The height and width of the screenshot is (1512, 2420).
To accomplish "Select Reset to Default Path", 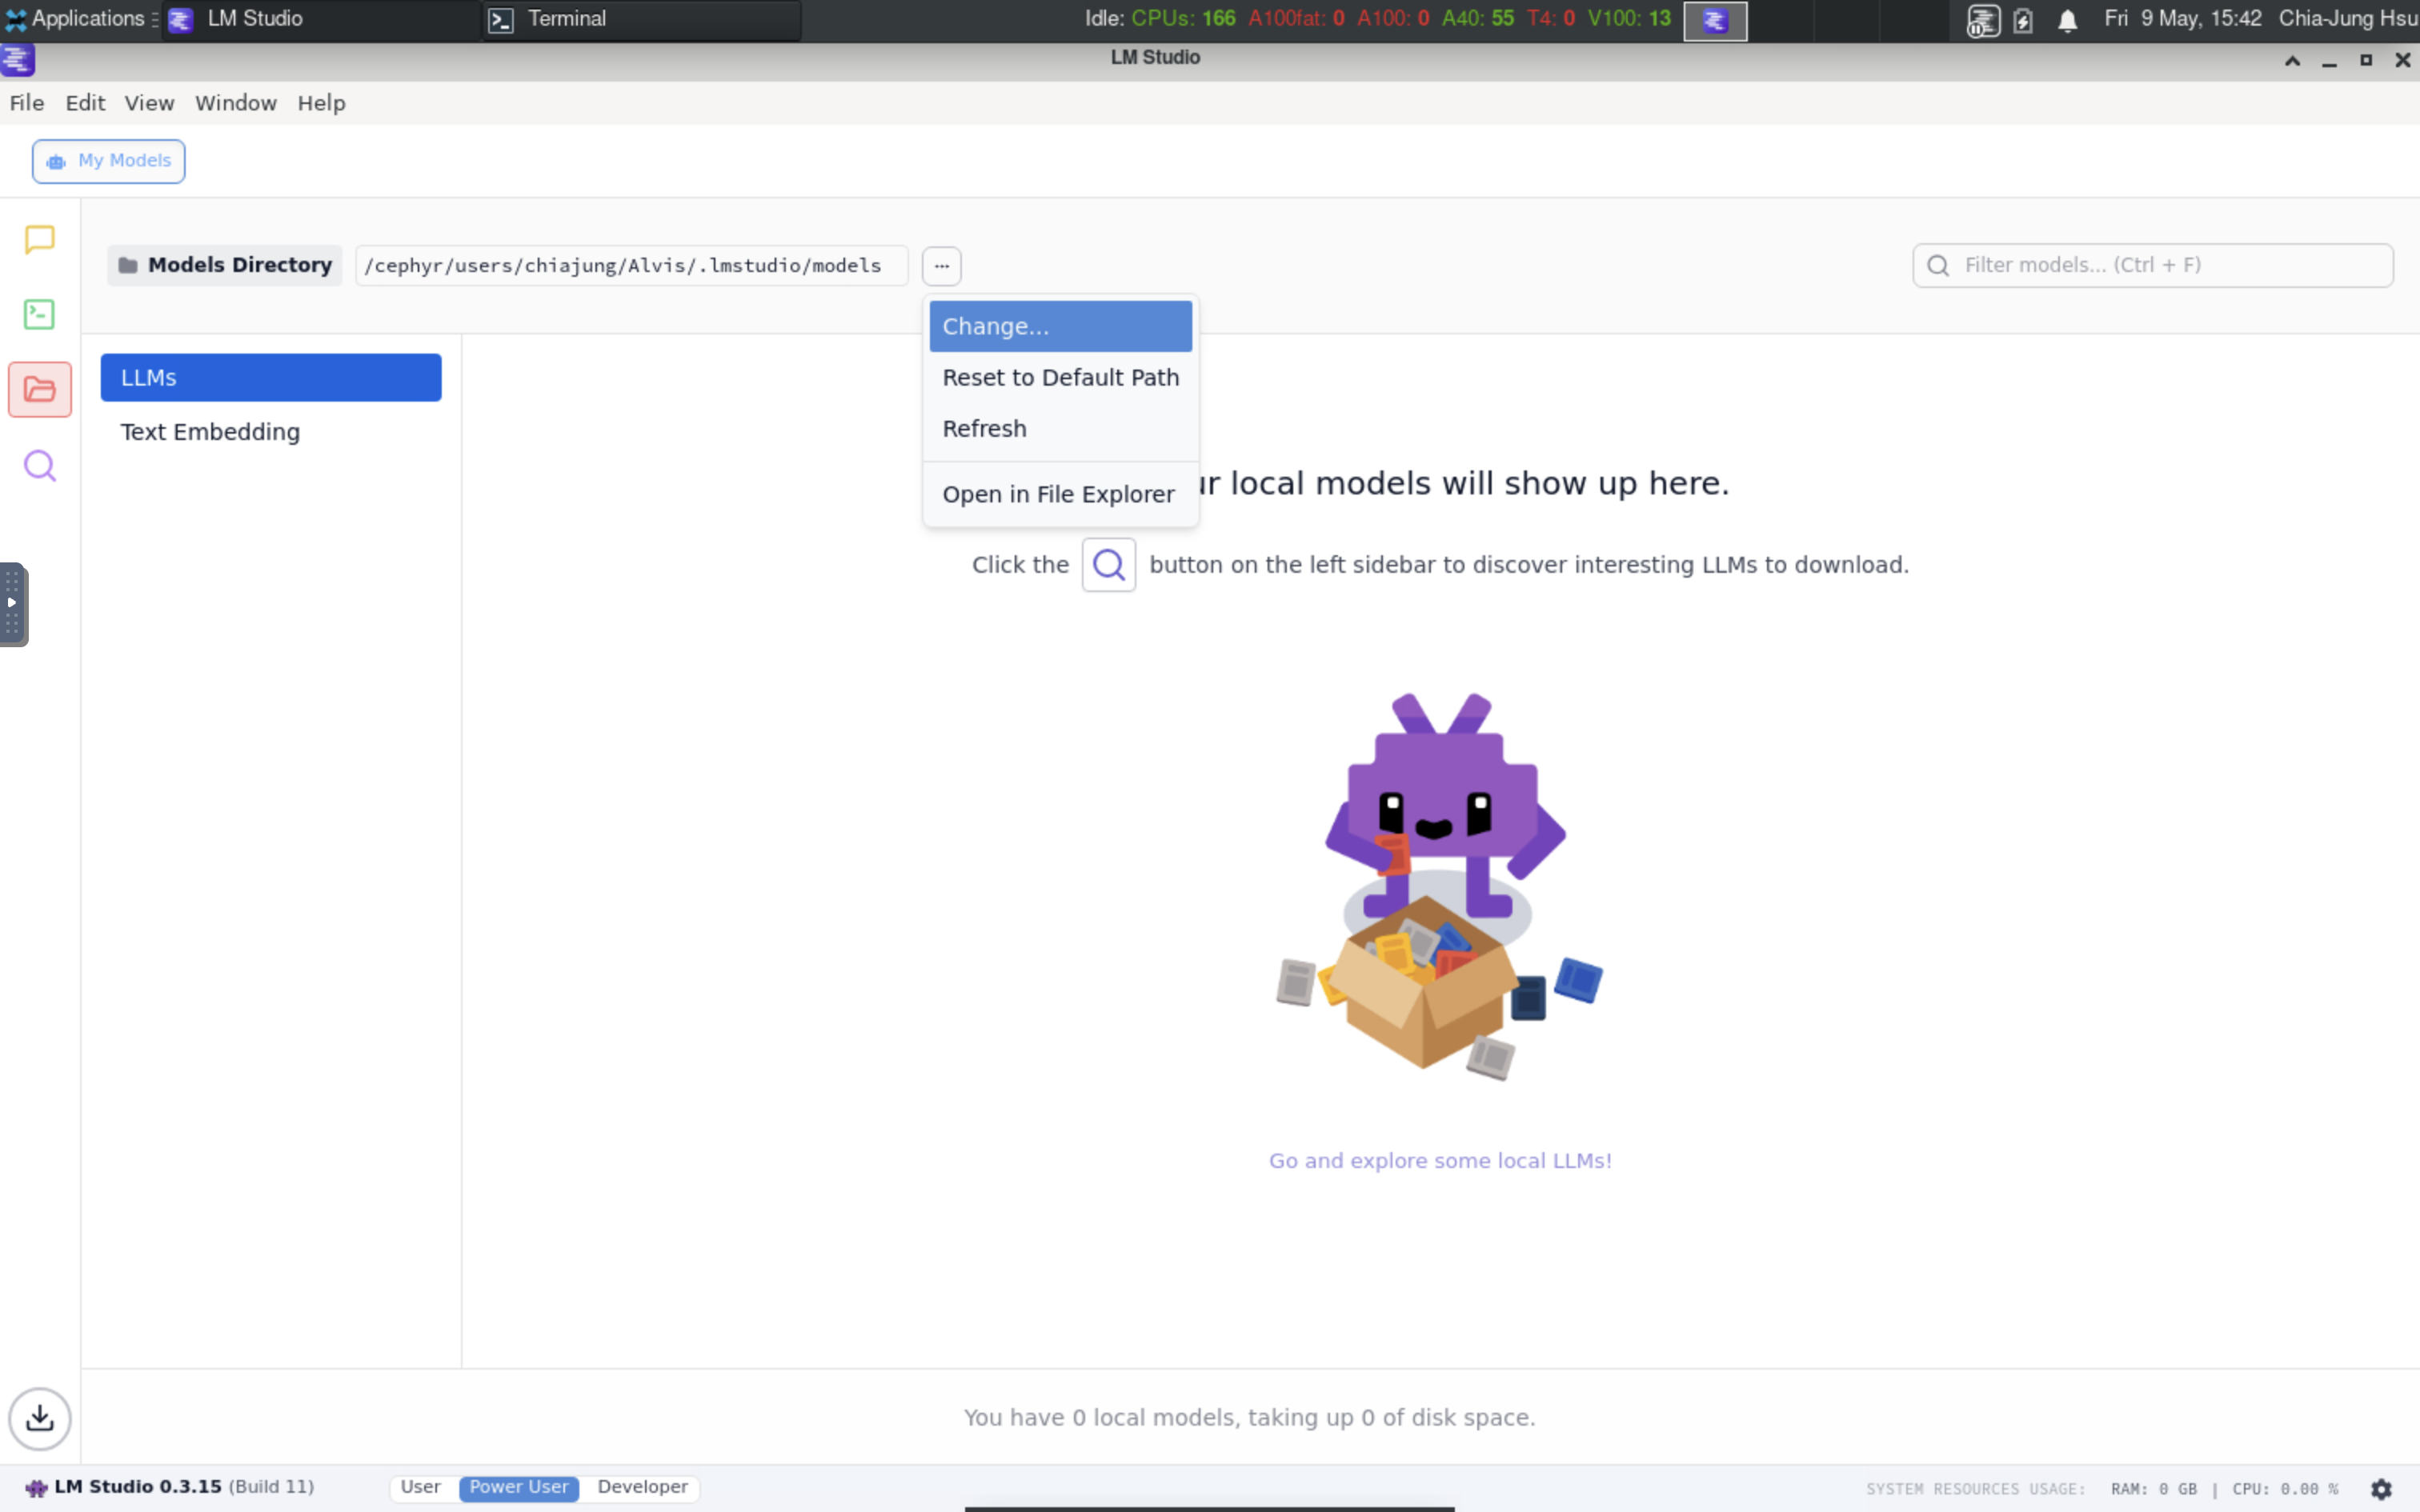I will coord(1060,377).
